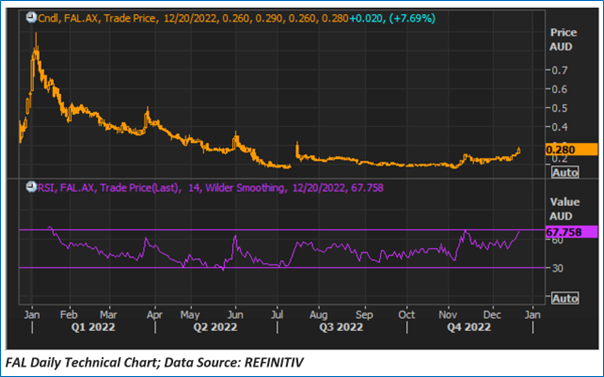Select the orange 0.280 last price tag
The image size is (604, 377).
point(571,149)
